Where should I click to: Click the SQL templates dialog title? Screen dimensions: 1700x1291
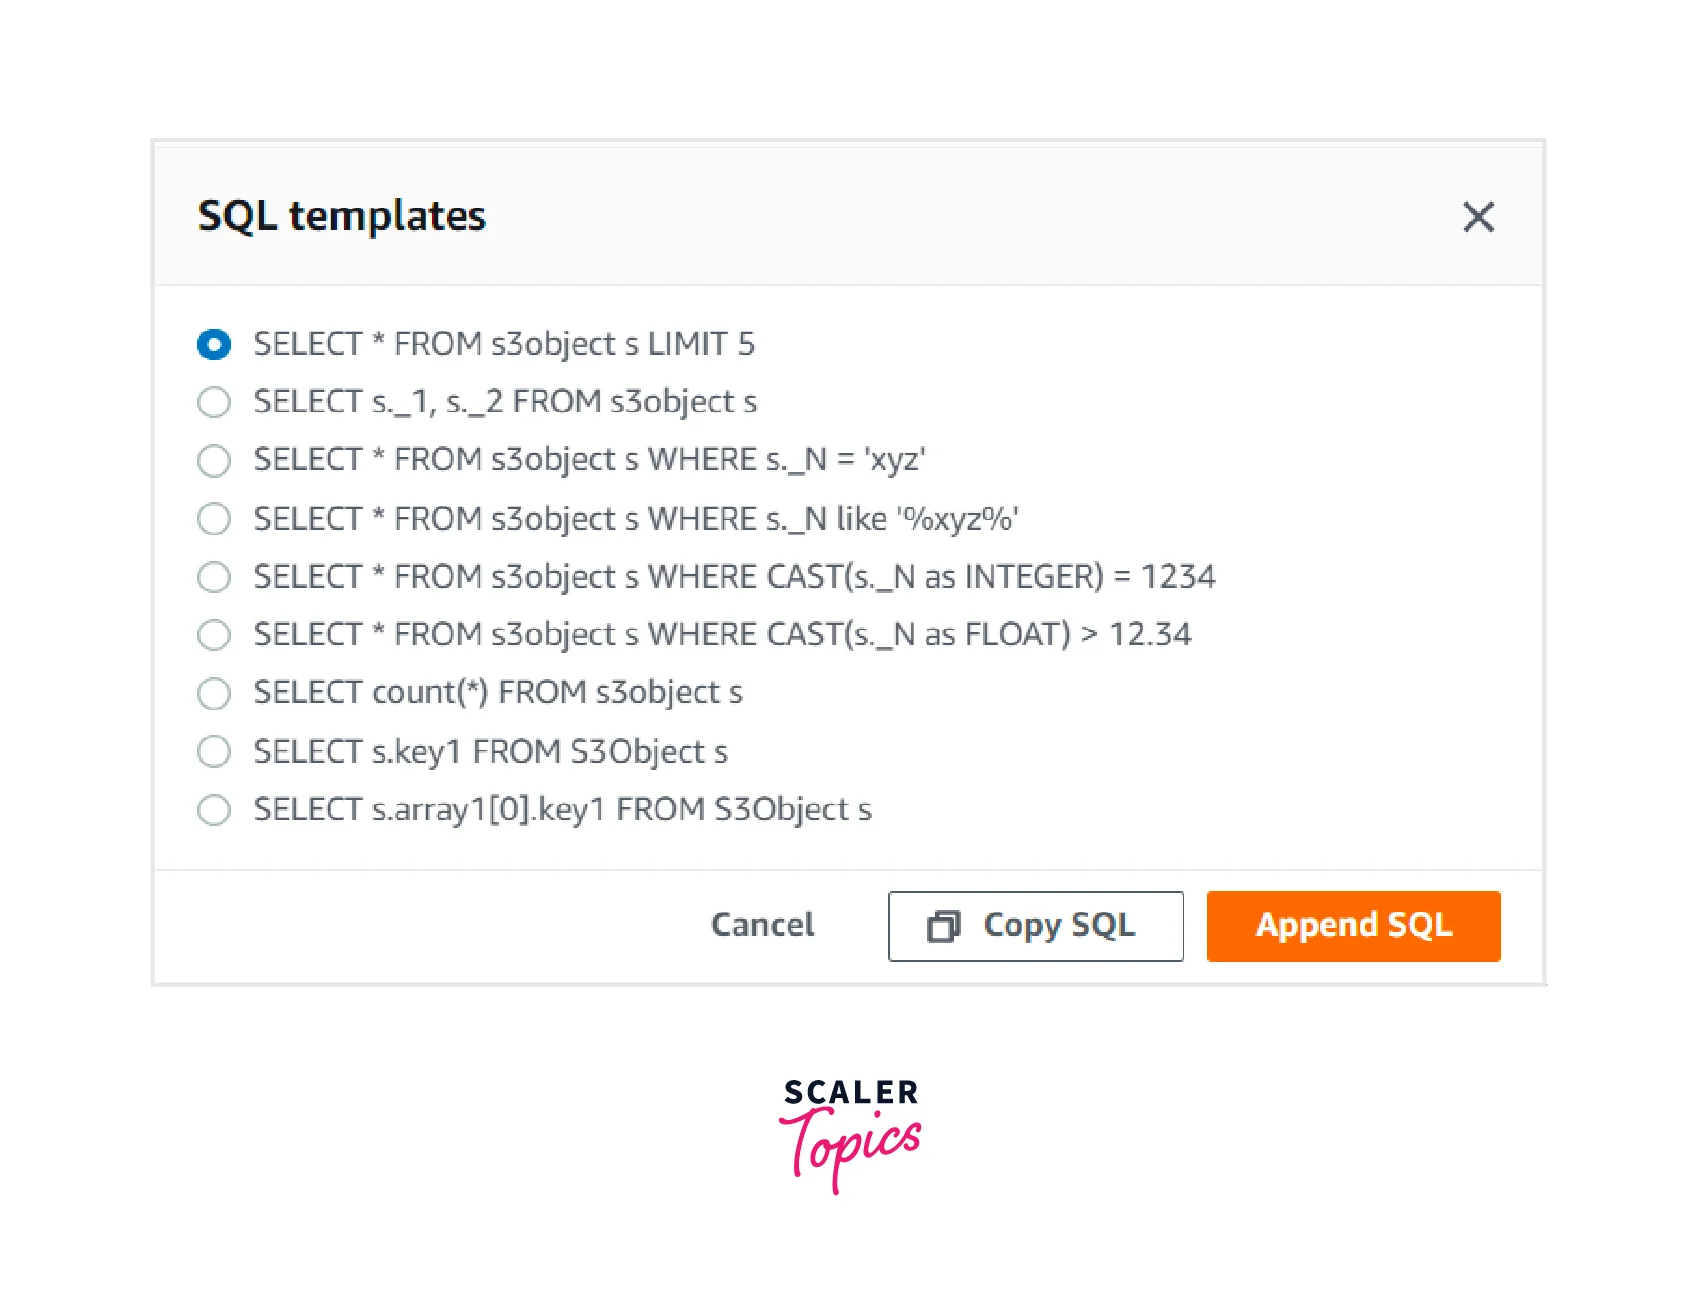pyautogui.click(x=342, y=216)
